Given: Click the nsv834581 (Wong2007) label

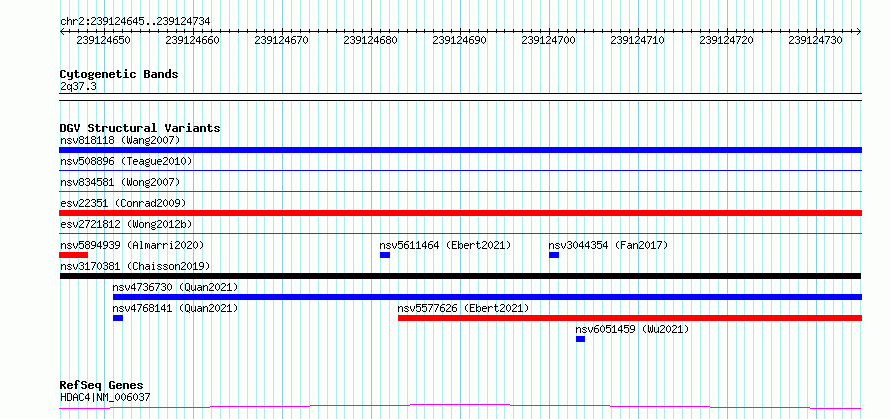Looking at the screenshot, I should (120, 183).
